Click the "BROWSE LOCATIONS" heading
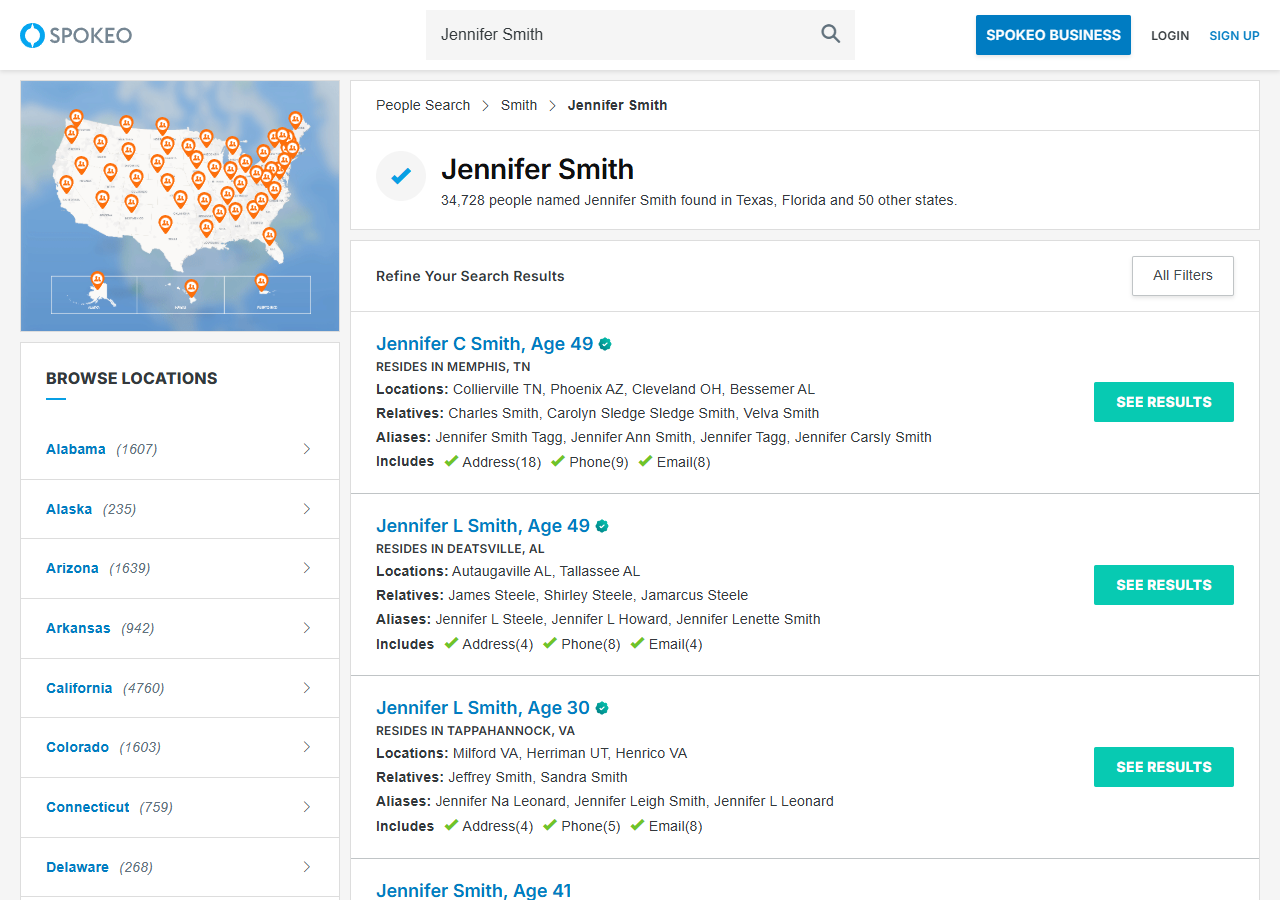The height and width of the screenshot is (900, 1280). tap(132, 378)
